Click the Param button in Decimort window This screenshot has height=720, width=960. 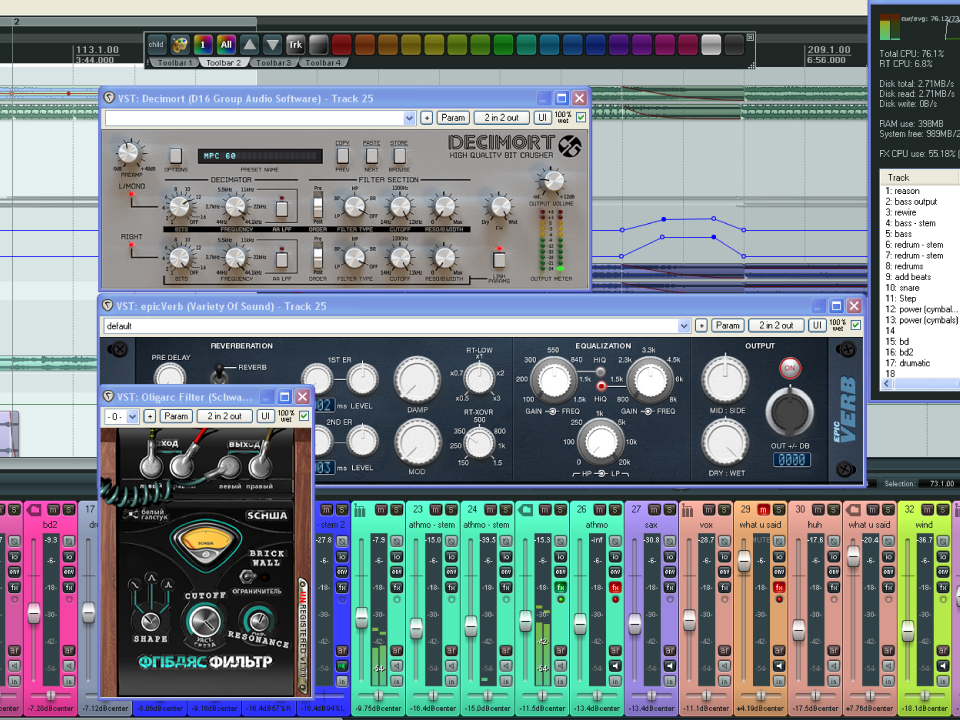(453, 118)
